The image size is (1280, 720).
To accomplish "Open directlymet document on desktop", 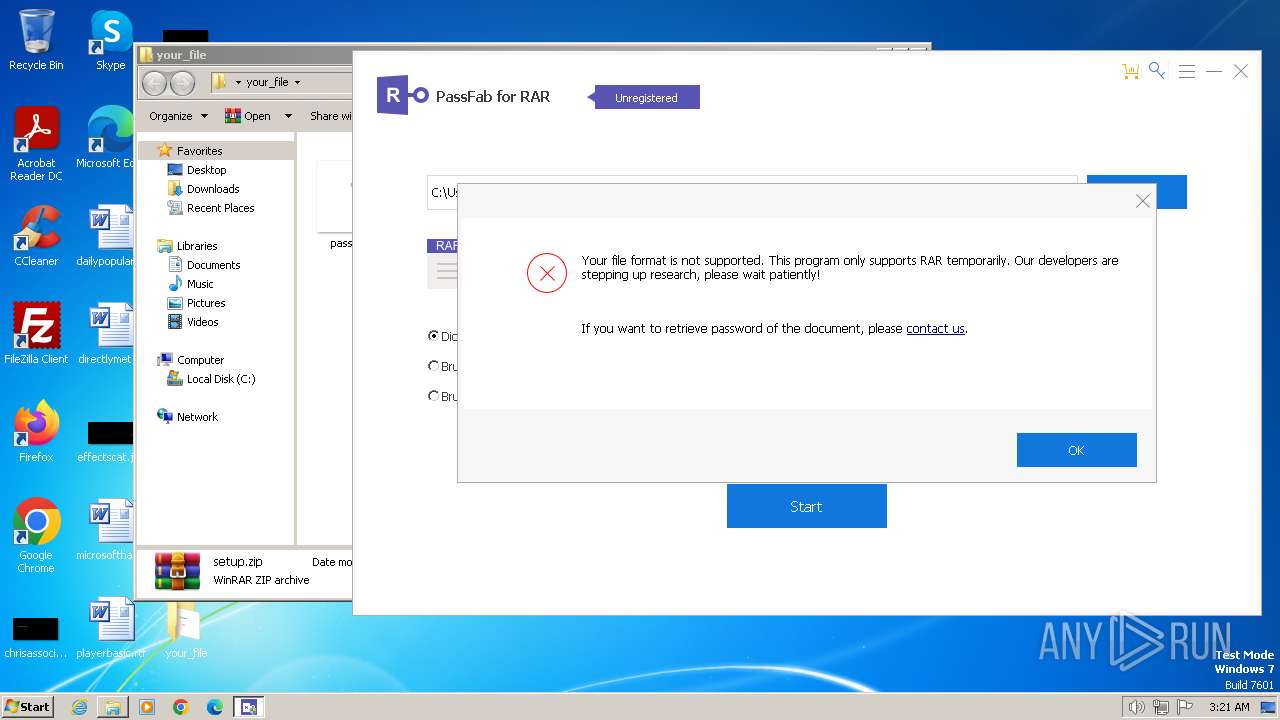I will pyautogui.click(x=105, y=333).
